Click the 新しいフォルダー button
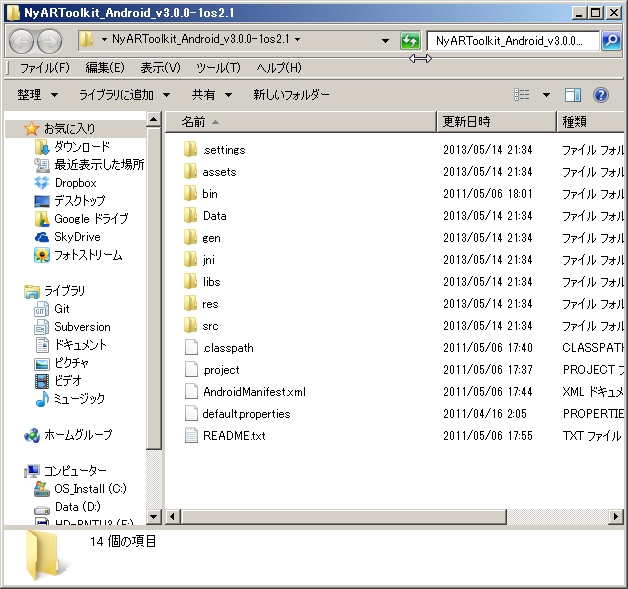Image resolution: width=628 pixels, height=589 pixels. pos(291,95)
